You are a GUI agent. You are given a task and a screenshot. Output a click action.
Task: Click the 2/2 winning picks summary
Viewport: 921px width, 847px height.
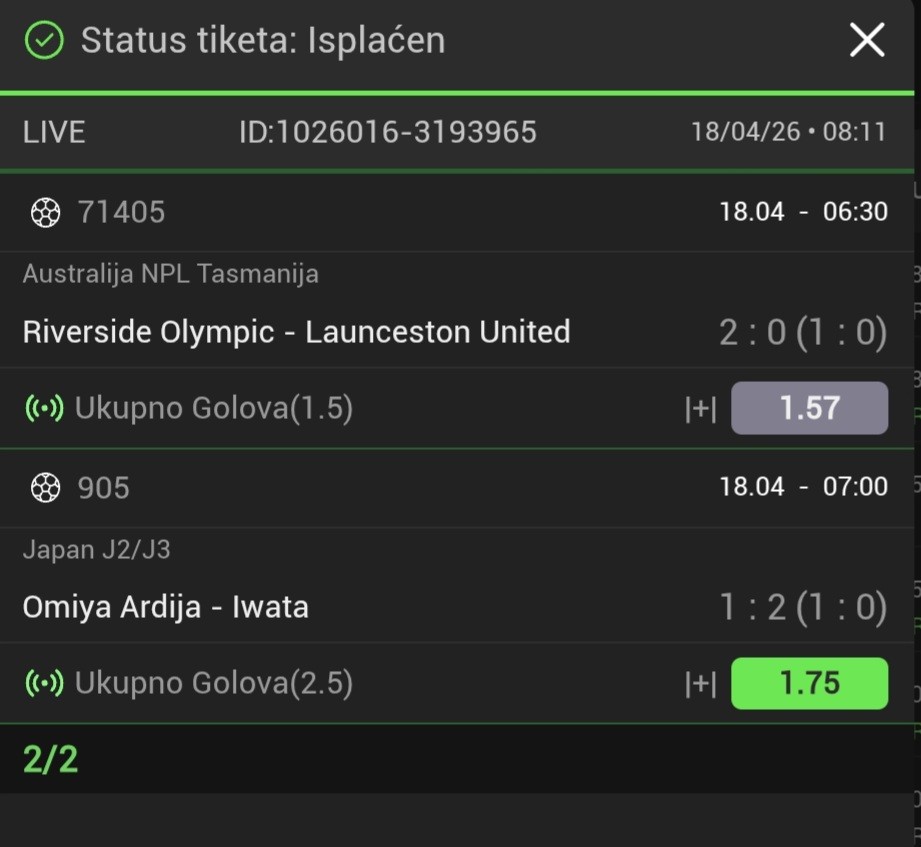(50, 760)
